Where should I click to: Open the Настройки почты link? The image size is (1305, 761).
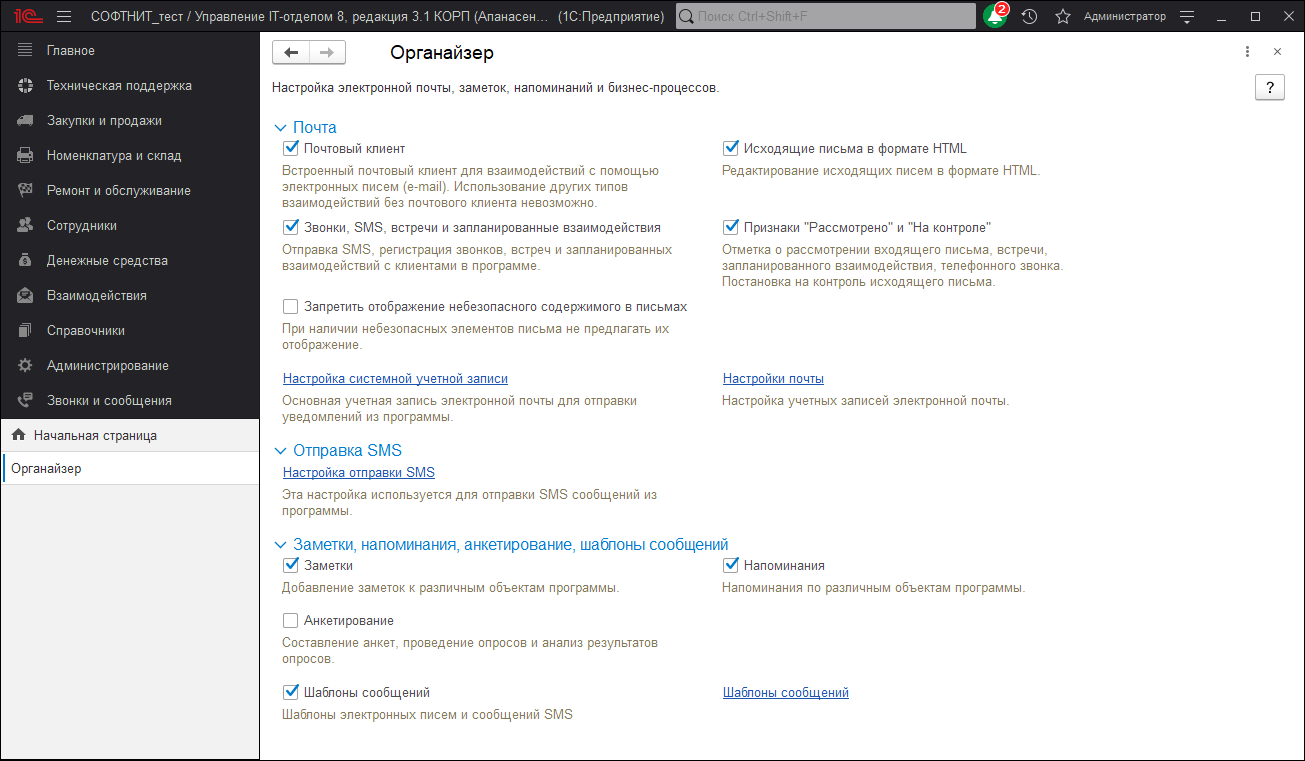(x=773, y=379)
